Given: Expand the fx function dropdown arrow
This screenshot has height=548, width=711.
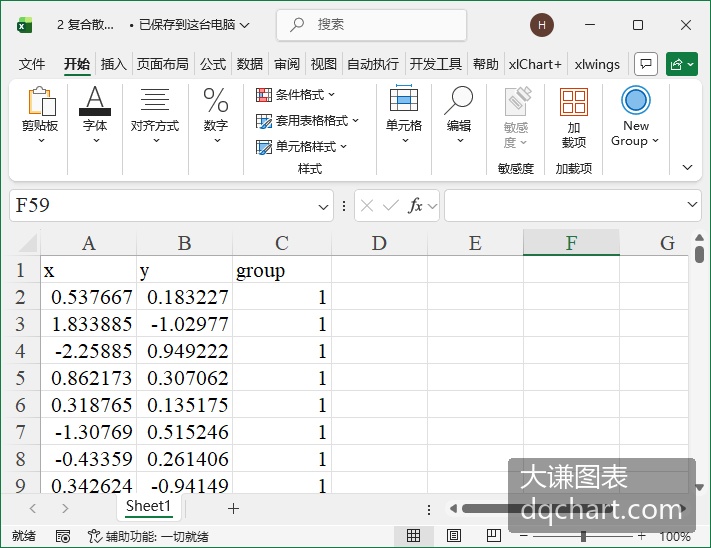Looking at the screenshot, I should tap(432, 207).
